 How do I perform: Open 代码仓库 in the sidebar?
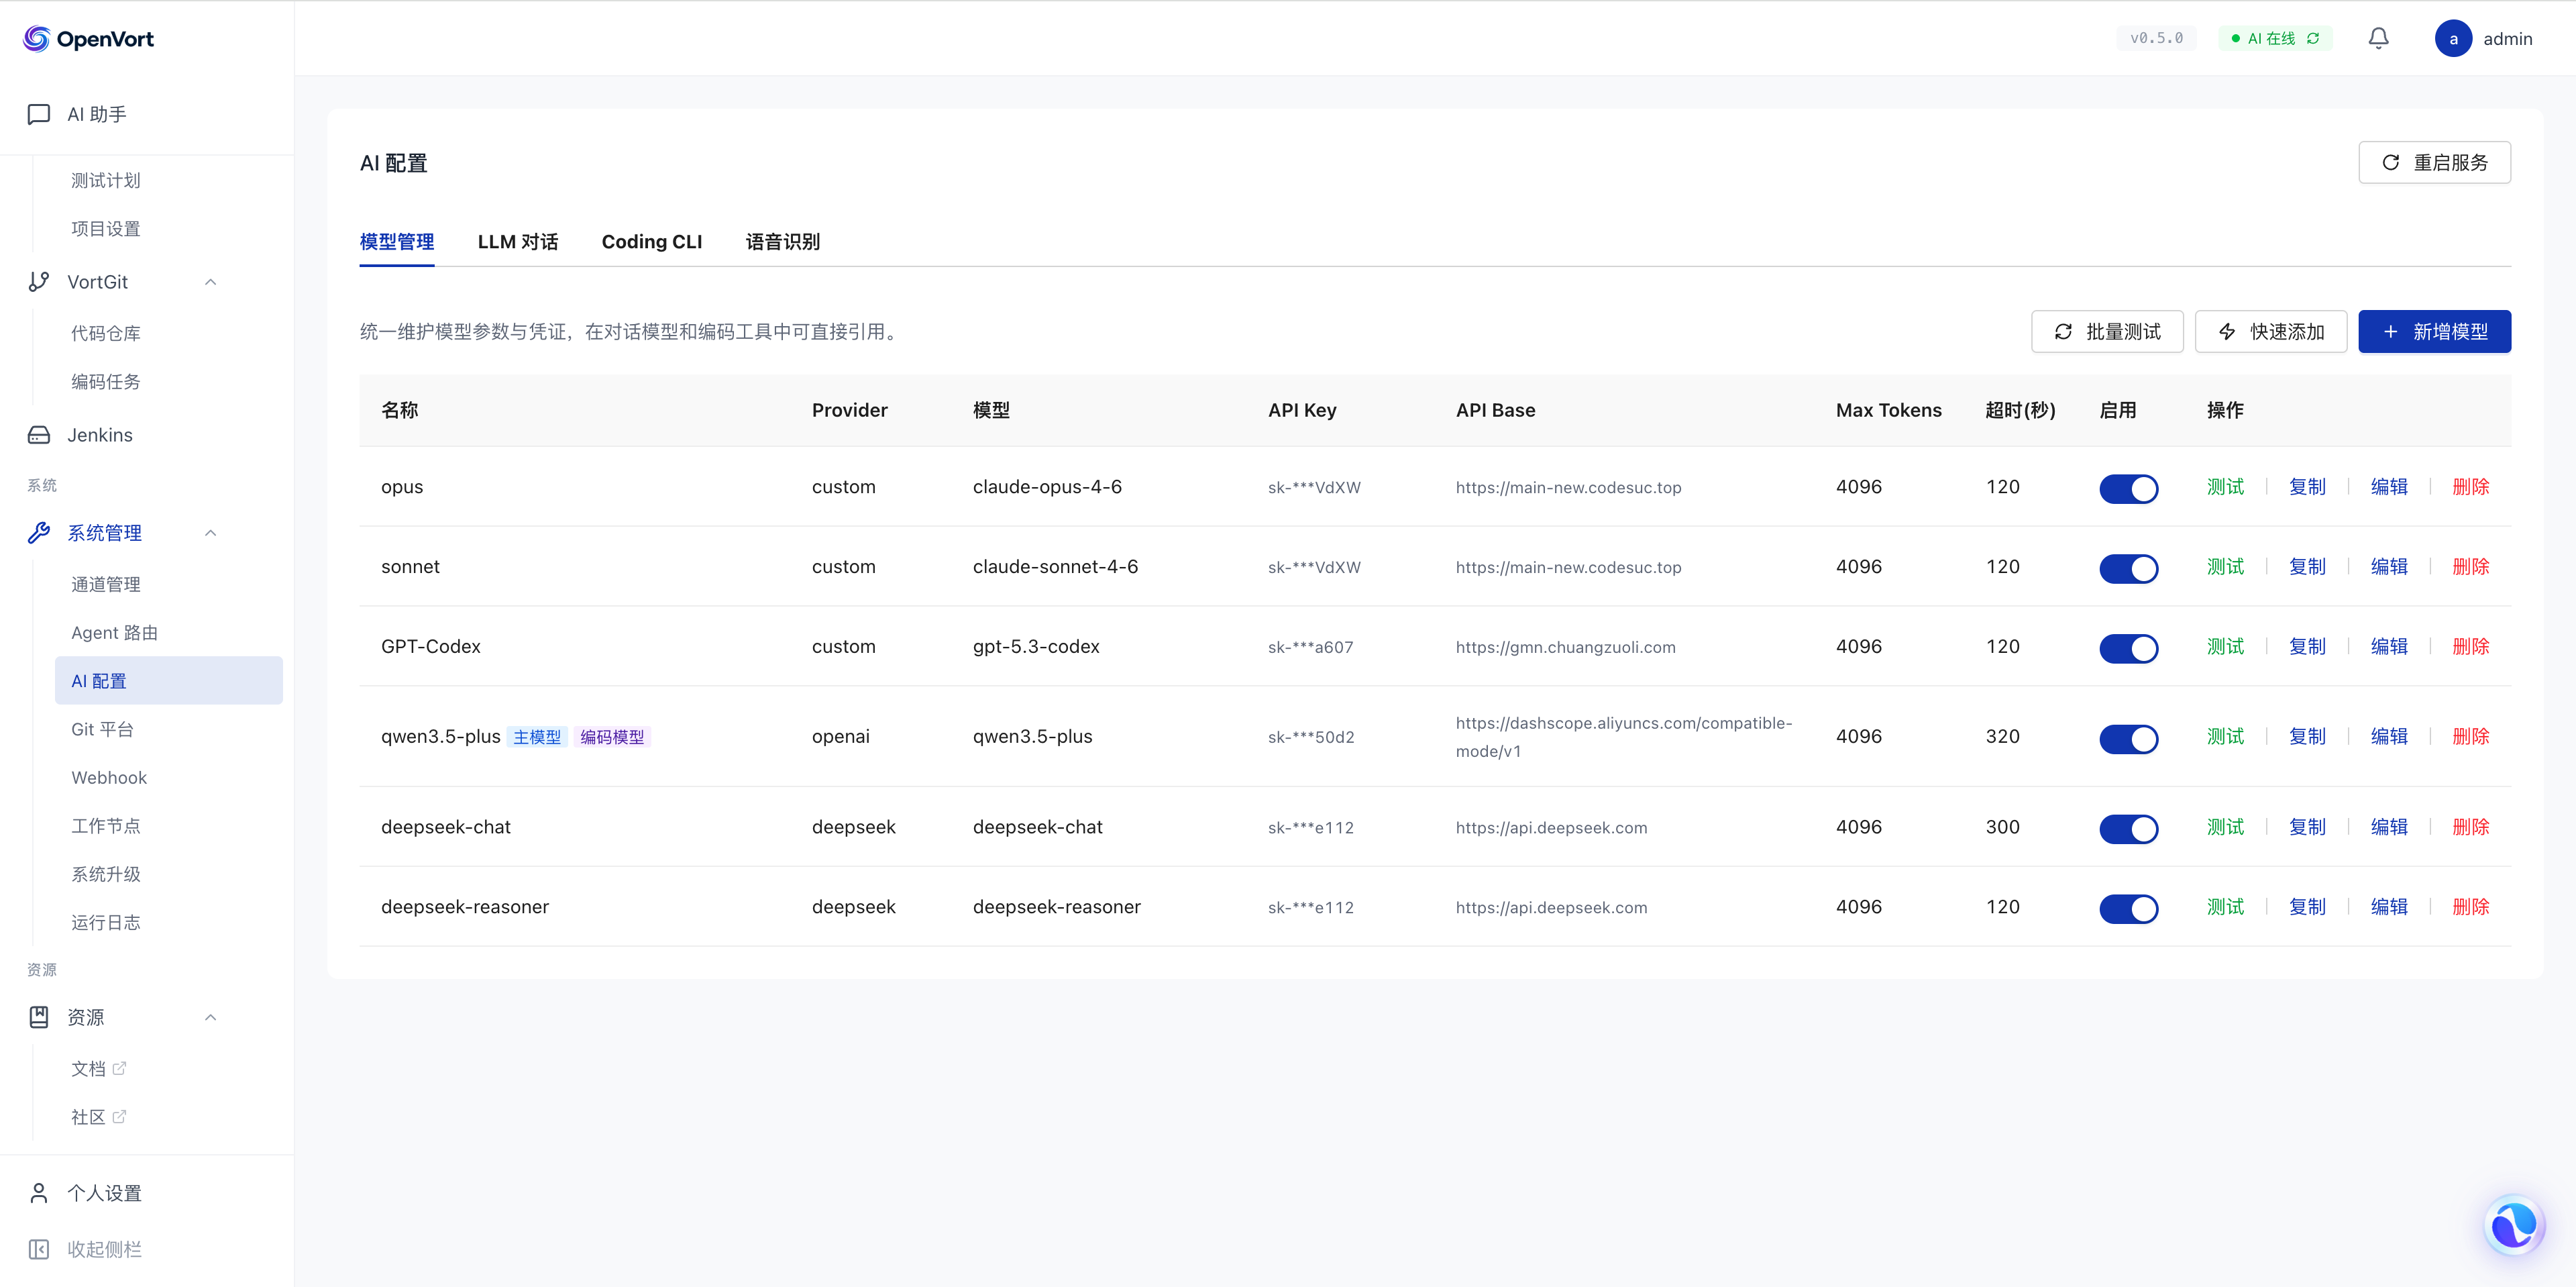coord(169,333)
